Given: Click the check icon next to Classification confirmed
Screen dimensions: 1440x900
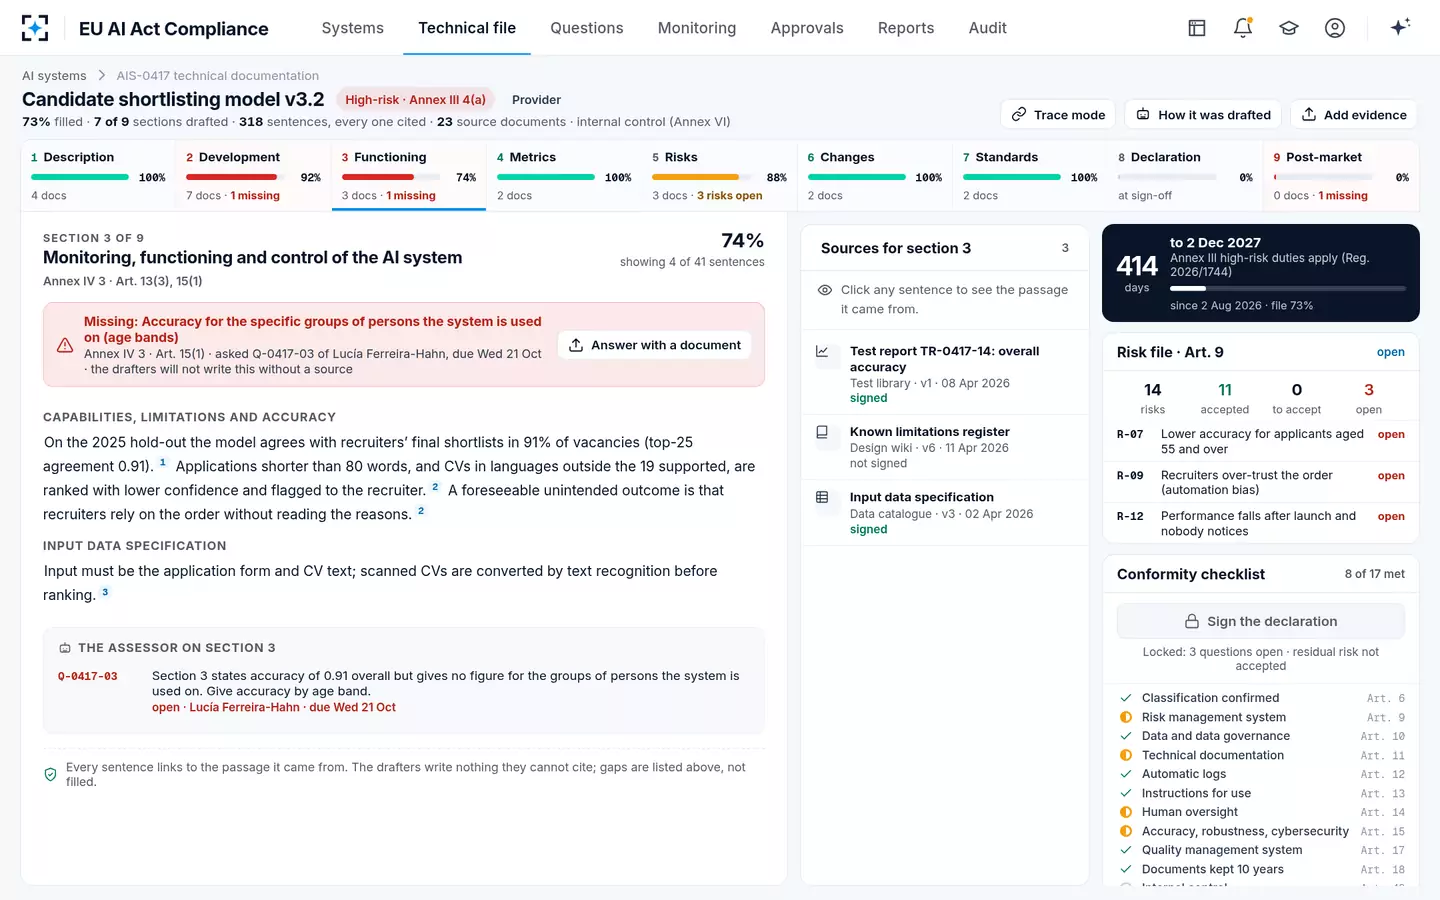Looking at the screenshot, I should (1126, 698).
